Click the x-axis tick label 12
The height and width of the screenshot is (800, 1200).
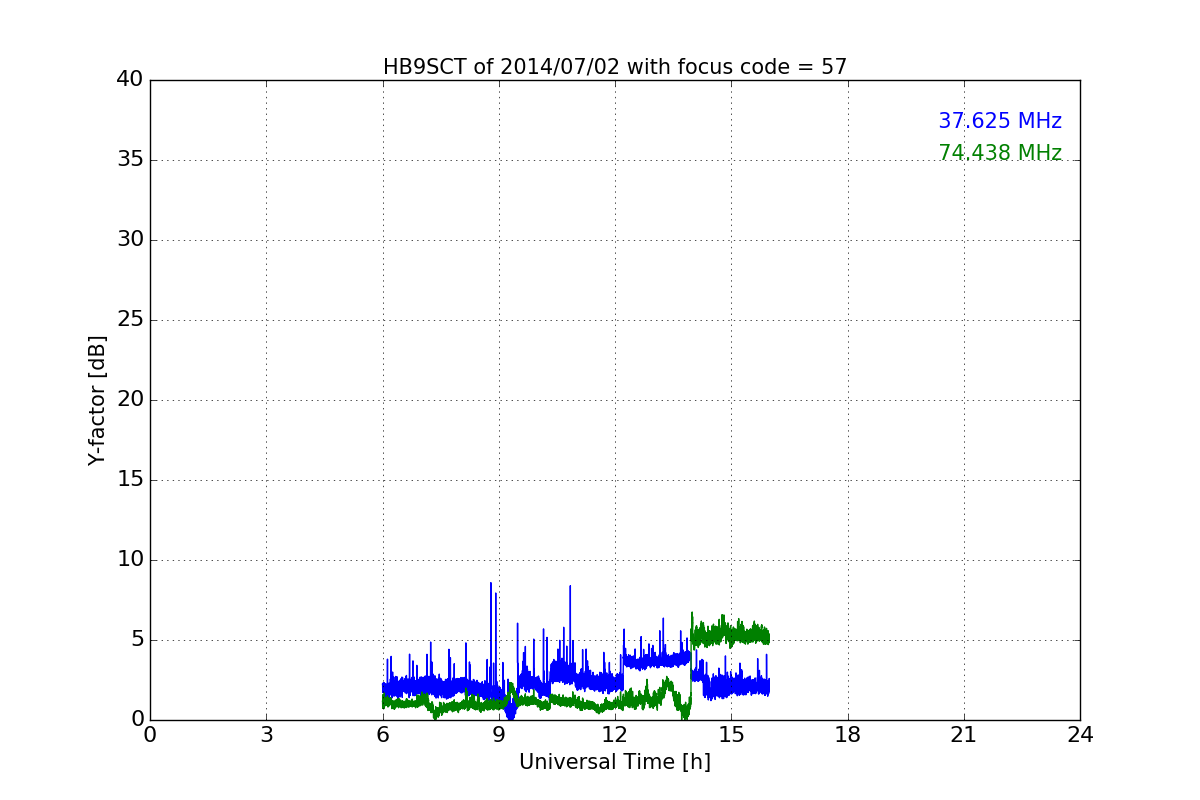point(615,734)
